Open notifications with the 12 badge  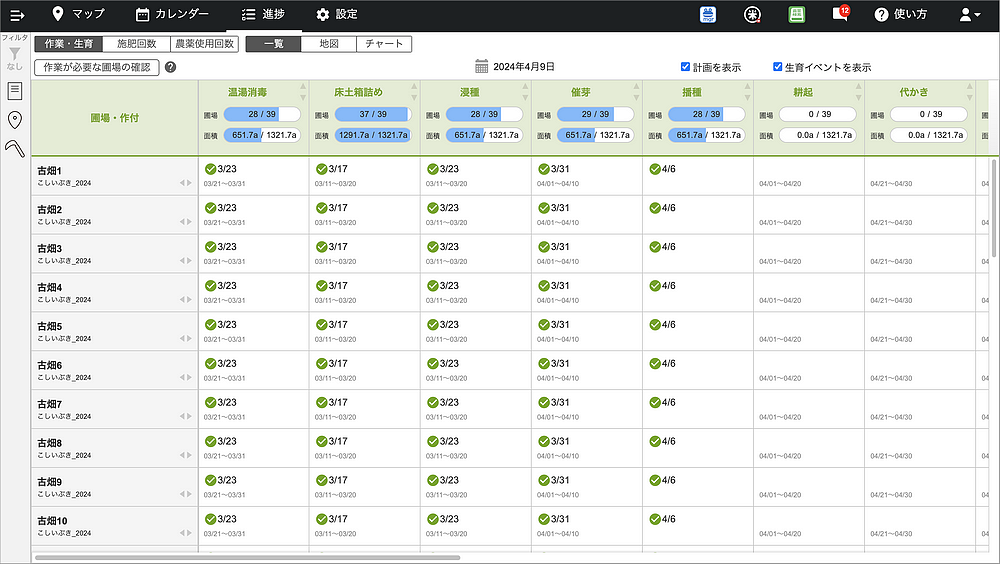click(840, 15)
